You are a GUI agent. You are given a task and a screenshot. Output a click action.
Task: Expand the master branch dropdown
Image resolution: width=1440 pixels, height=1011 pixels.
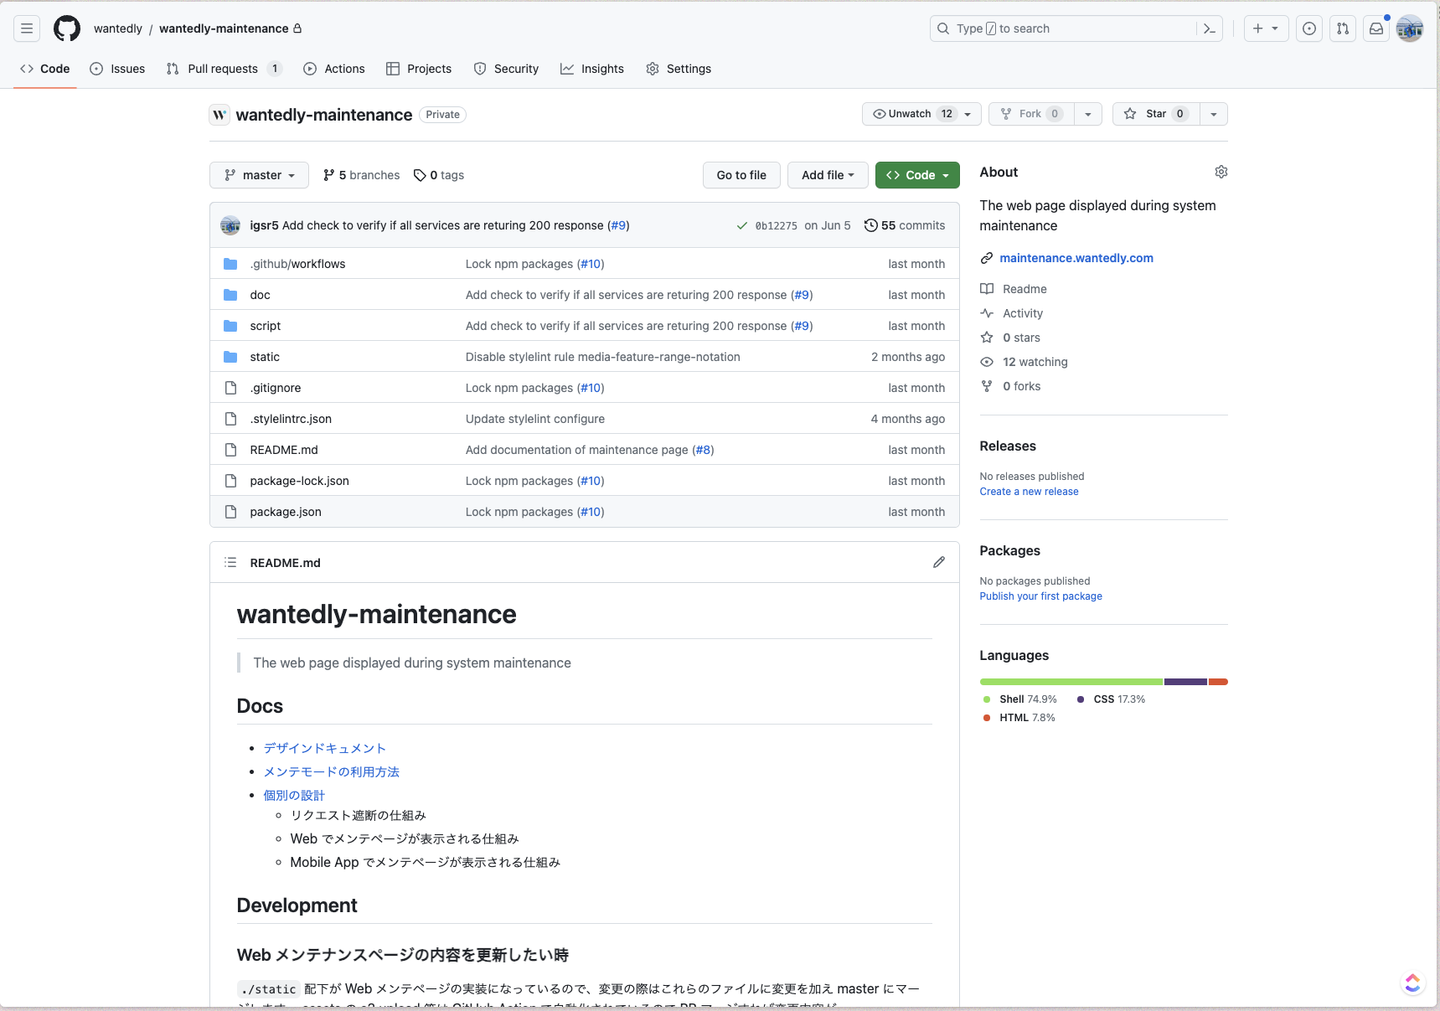click(259, 175)
